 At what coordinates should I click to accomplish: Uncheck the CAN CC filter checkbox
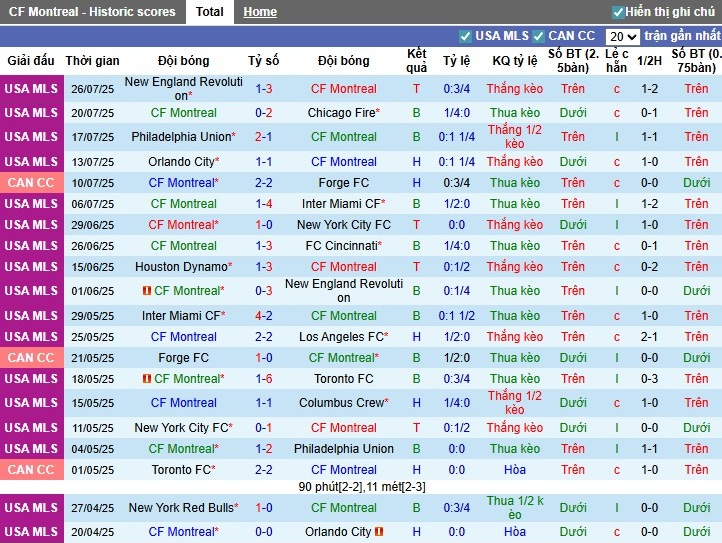coord(538,36)
